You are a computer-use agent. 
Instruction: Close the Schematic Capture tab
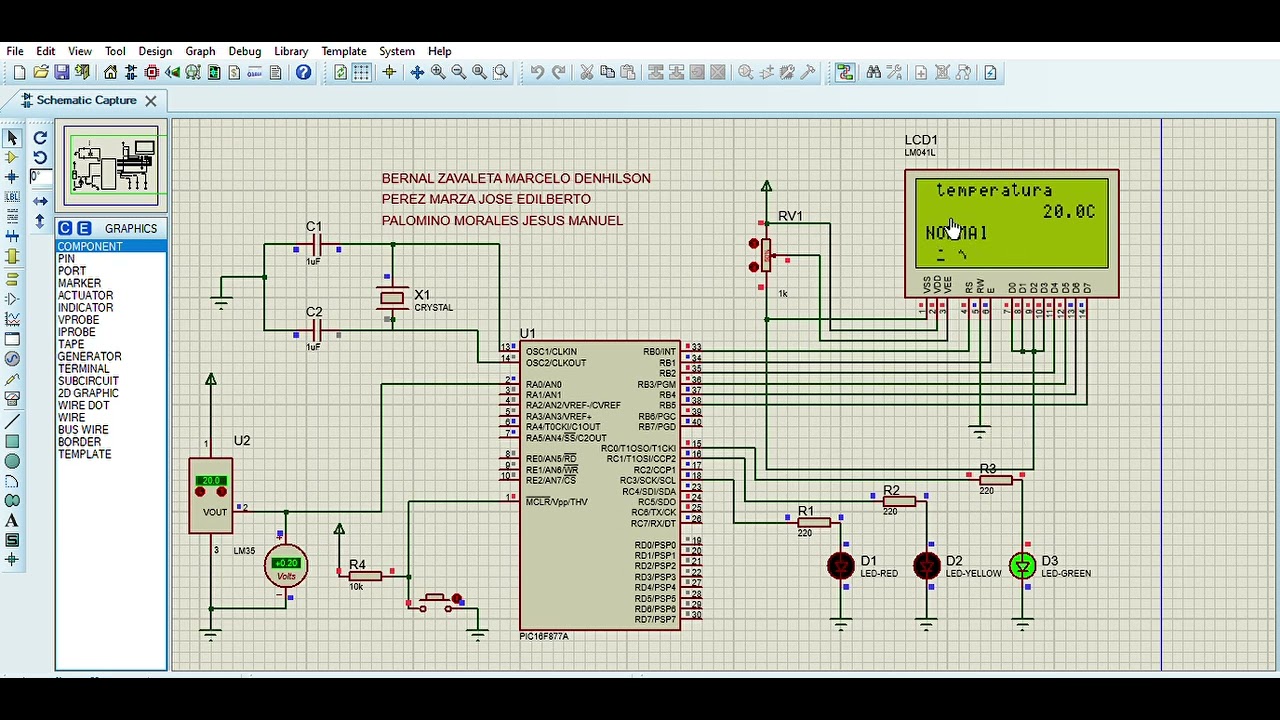151,101
